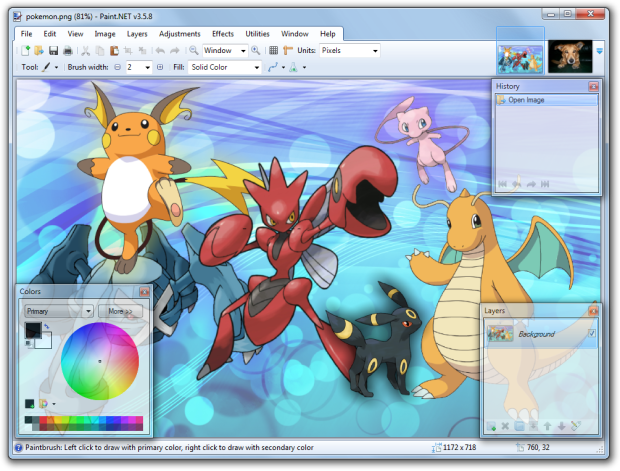Toggle Background layer visibility checkbox

[592, 333]
